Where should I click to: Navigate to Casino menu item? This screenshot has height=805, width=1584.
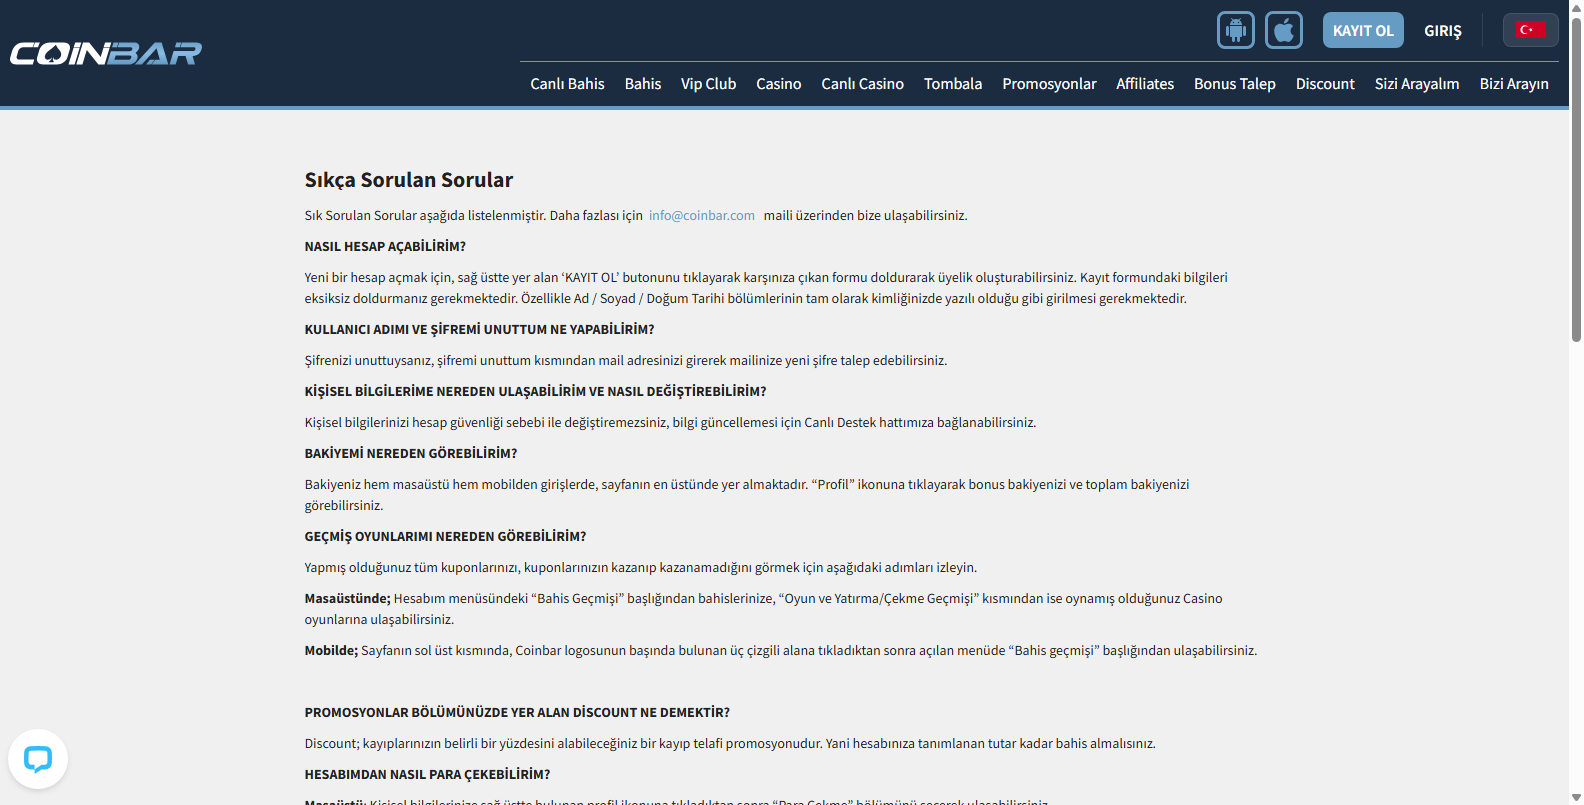778,84
